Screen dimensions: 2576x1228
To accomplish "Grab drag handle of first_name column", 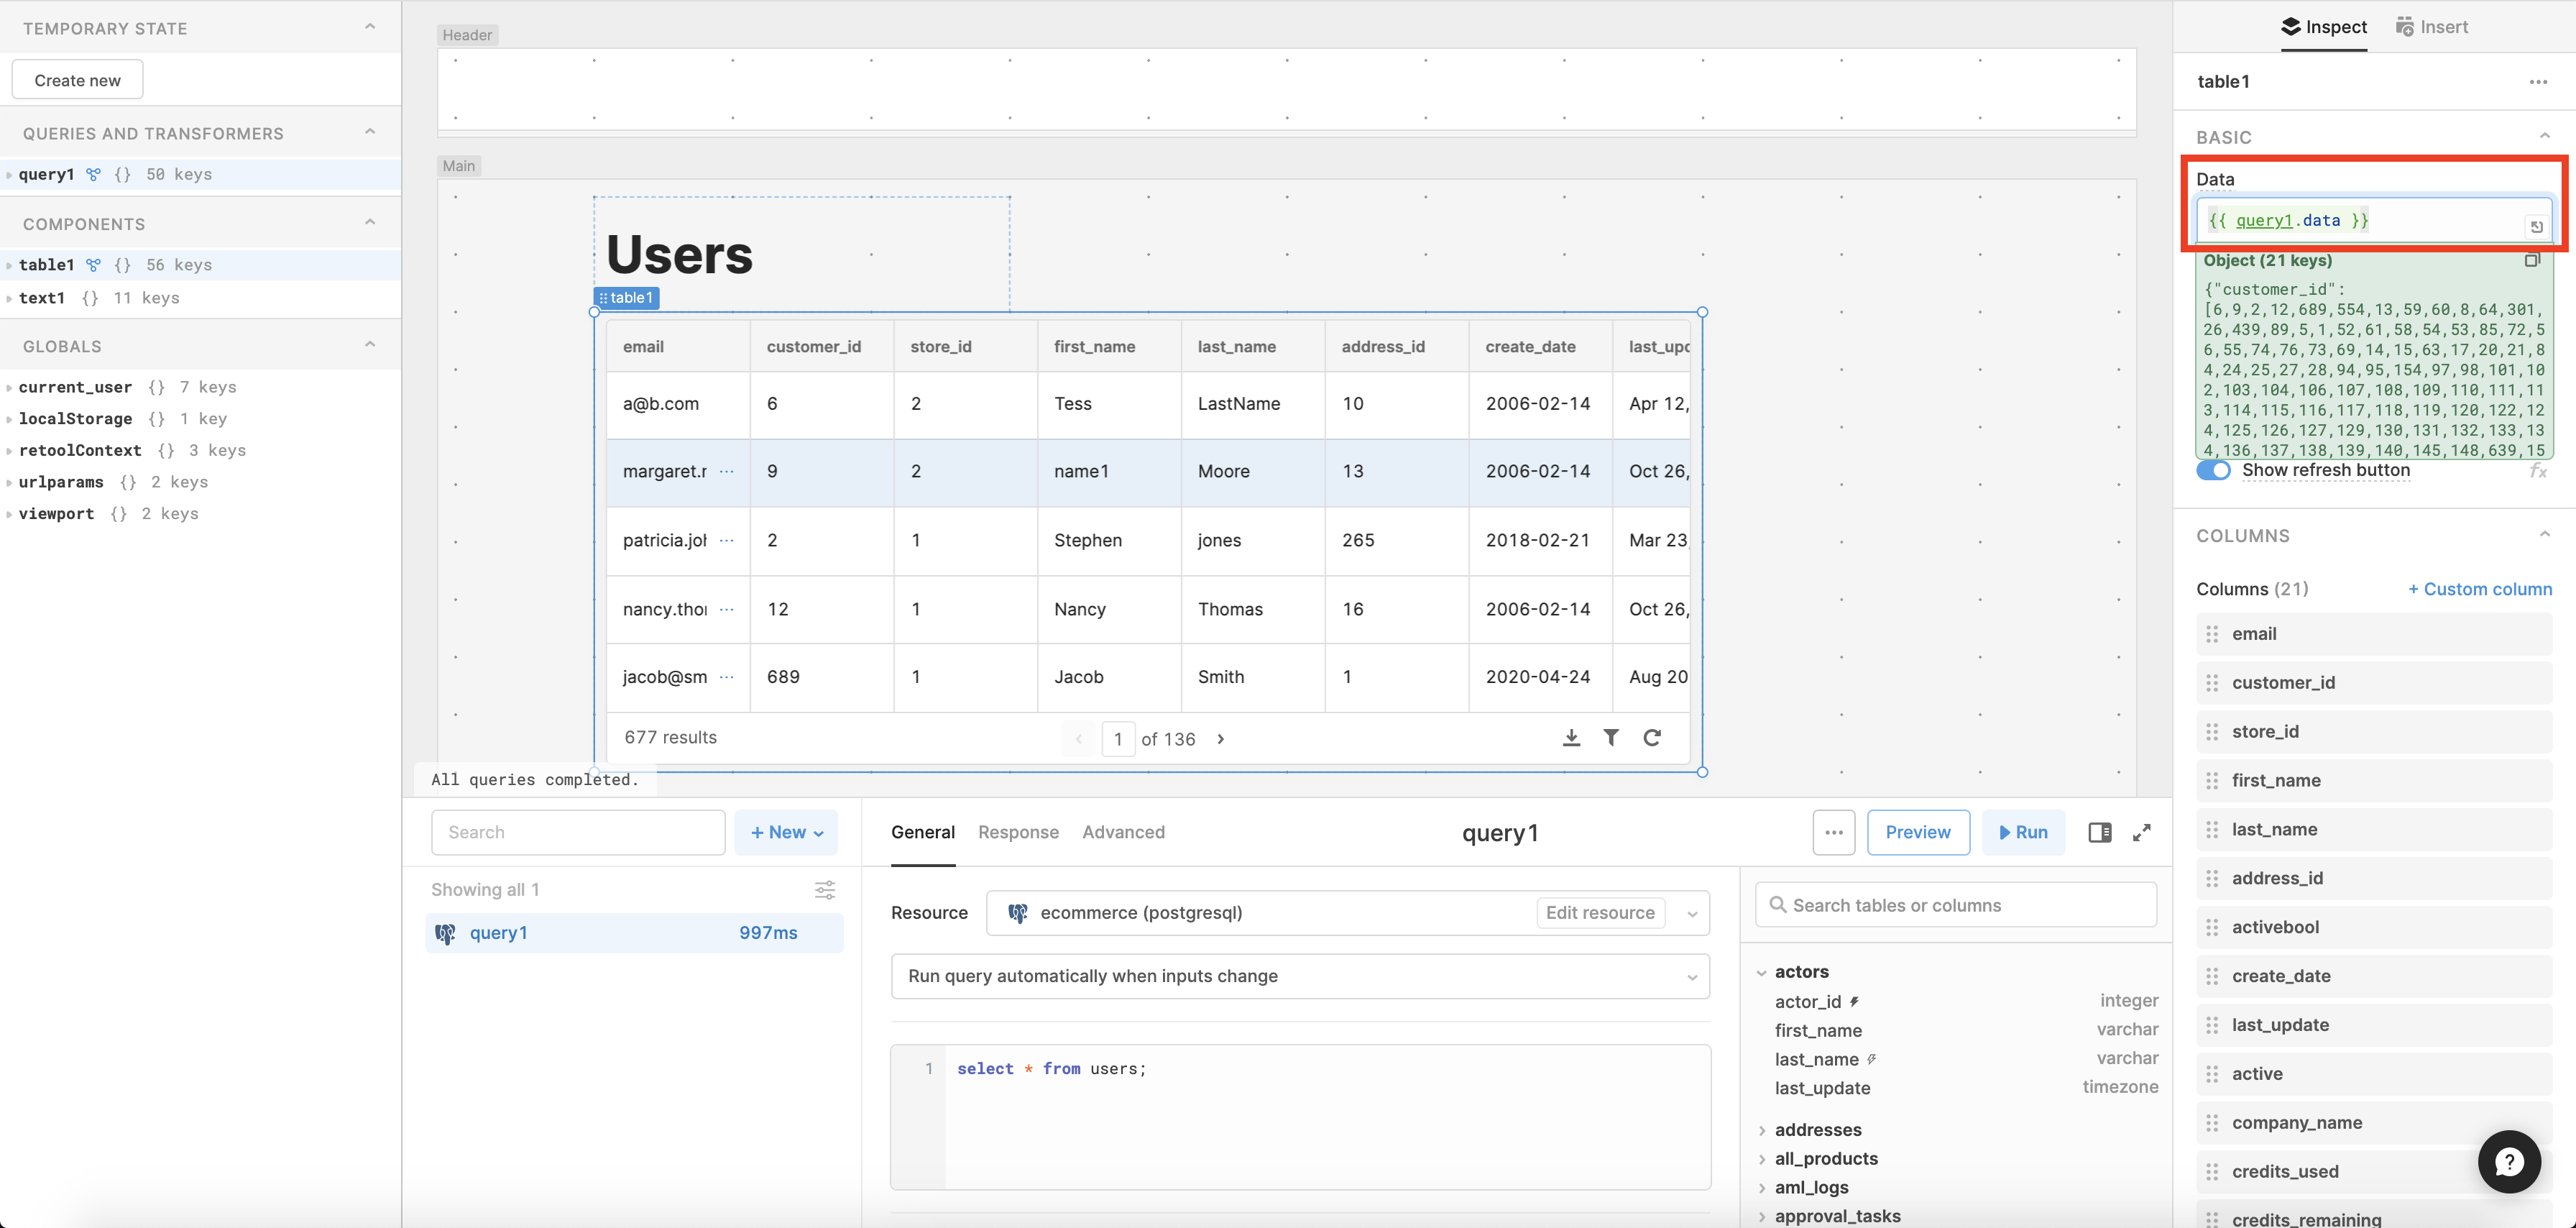I will pos(2212,781).
